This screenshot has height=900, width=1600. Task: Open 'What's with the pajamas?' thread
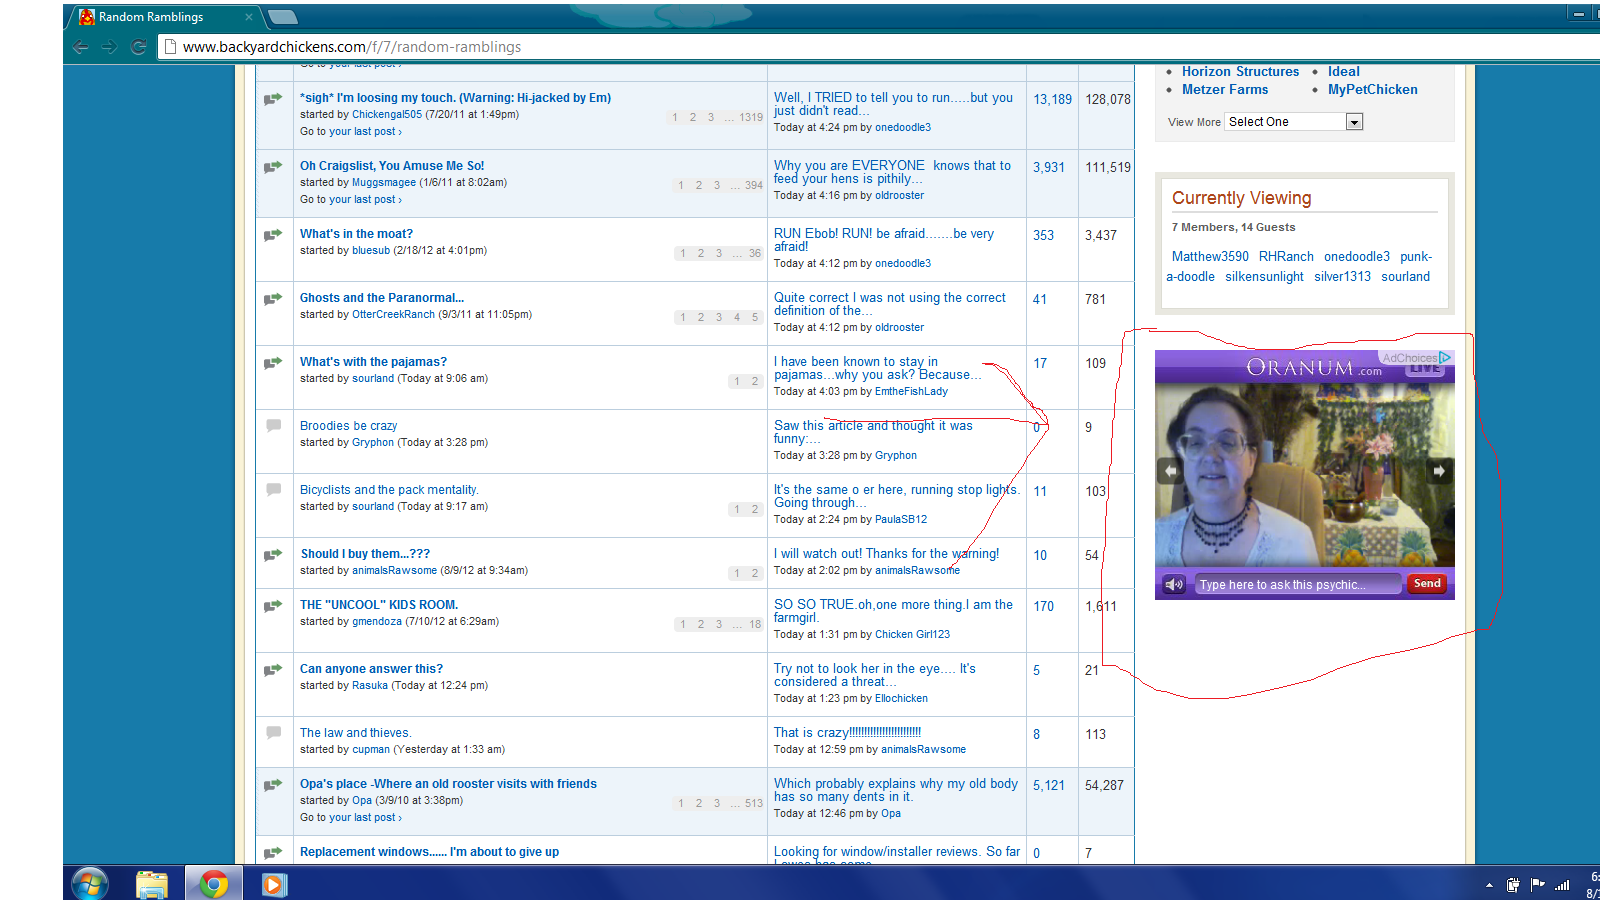(373, 362)
